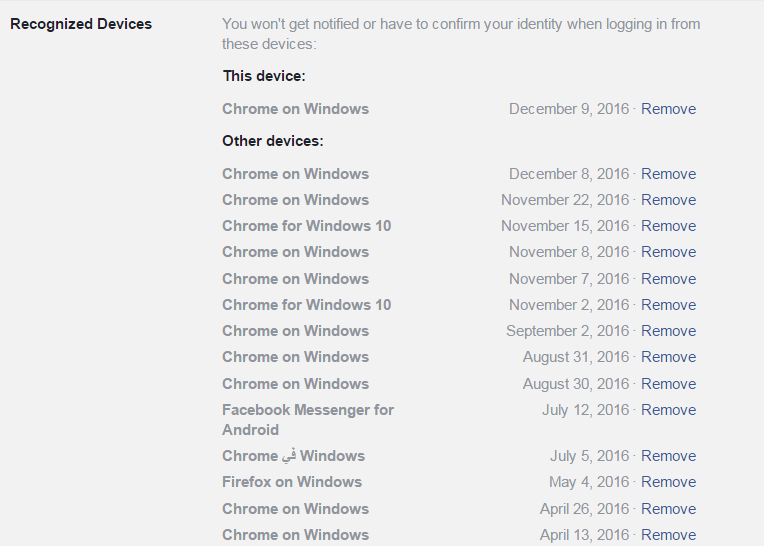Click the Chrome entry with Arabic text

[293, 456]
